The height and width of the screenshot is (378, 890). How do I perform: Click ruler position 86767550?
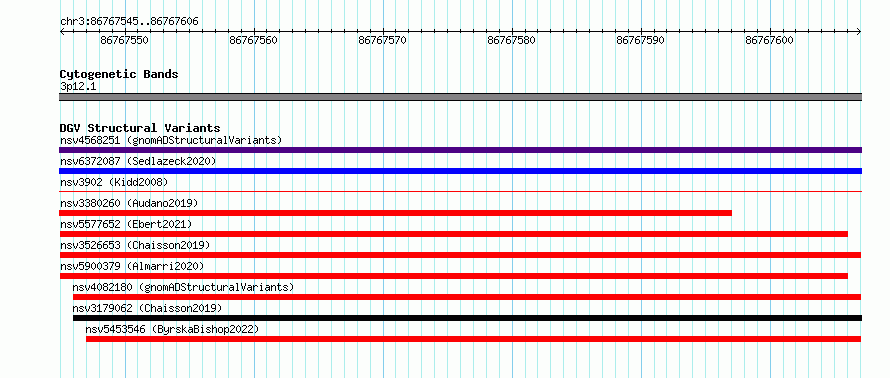124,40
